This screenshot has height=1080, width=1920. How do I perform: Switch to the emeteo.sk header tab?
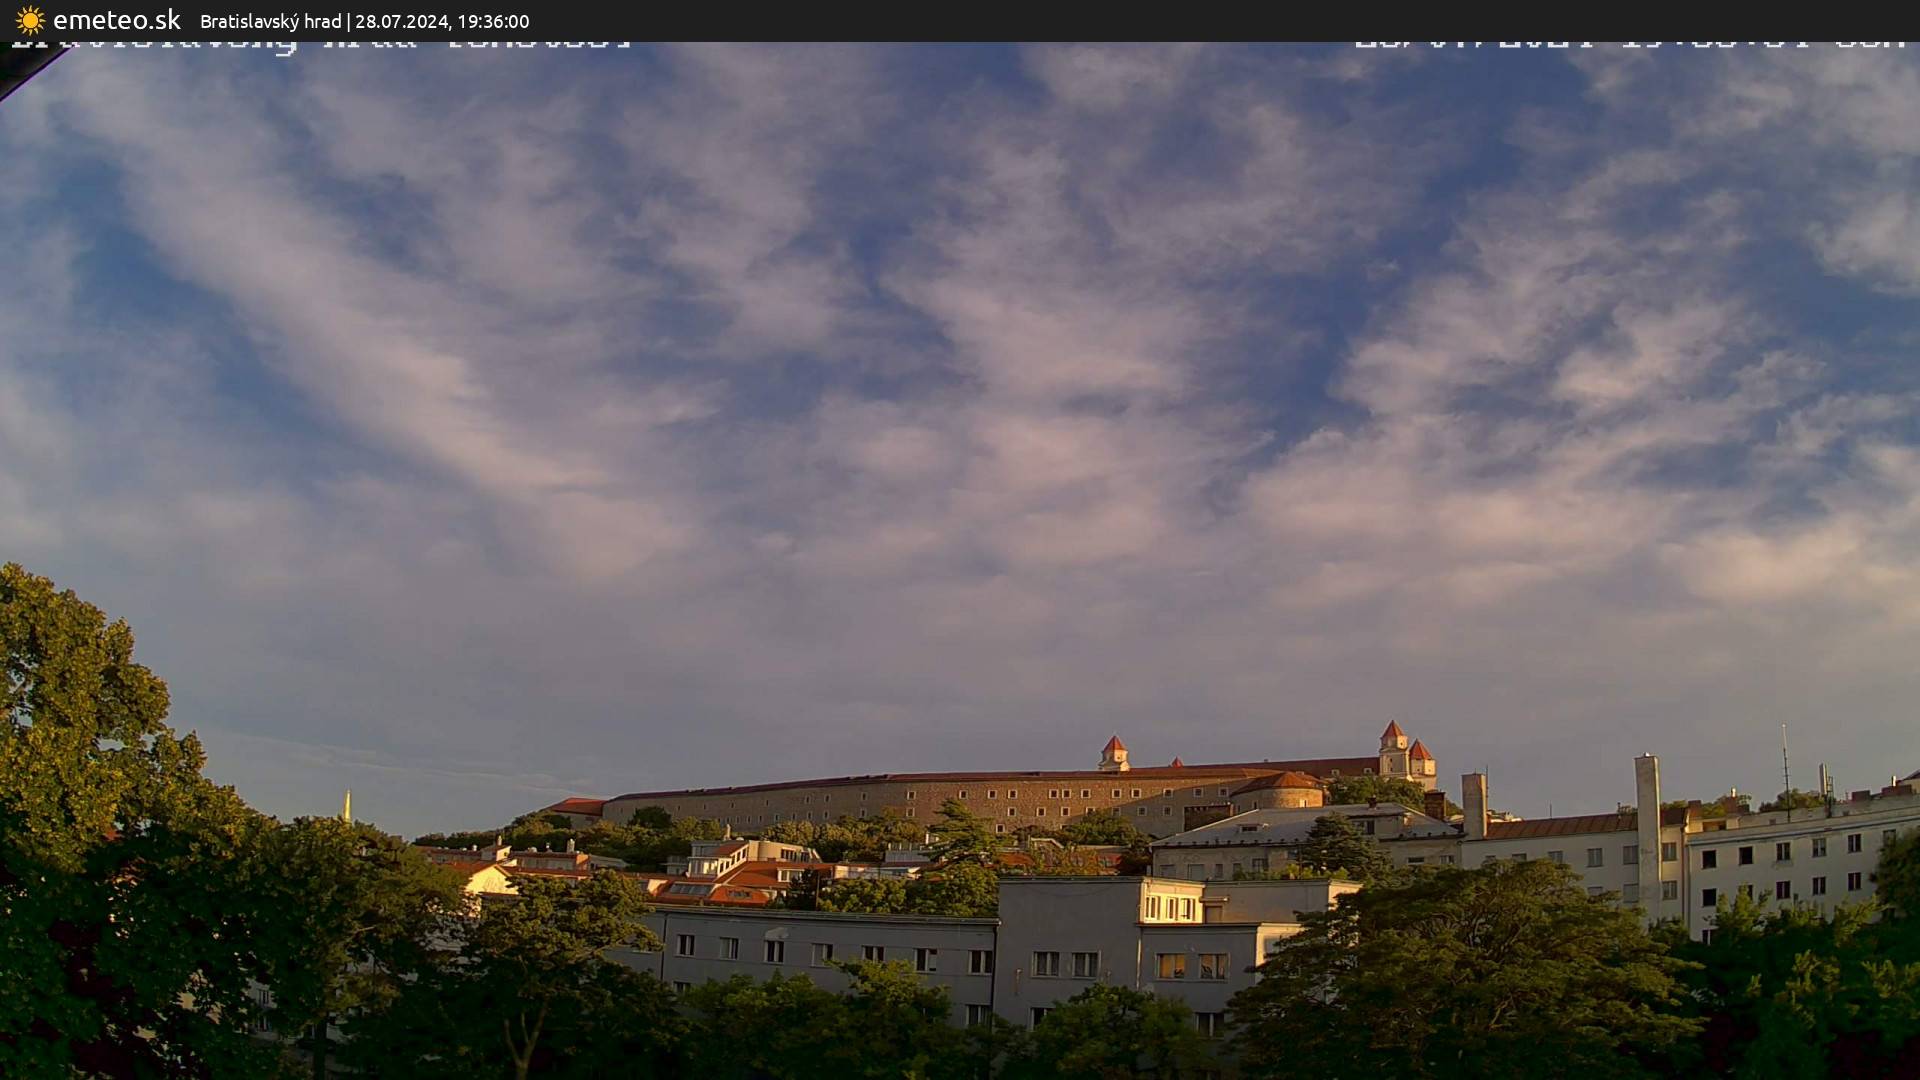[x=115, y=18]
